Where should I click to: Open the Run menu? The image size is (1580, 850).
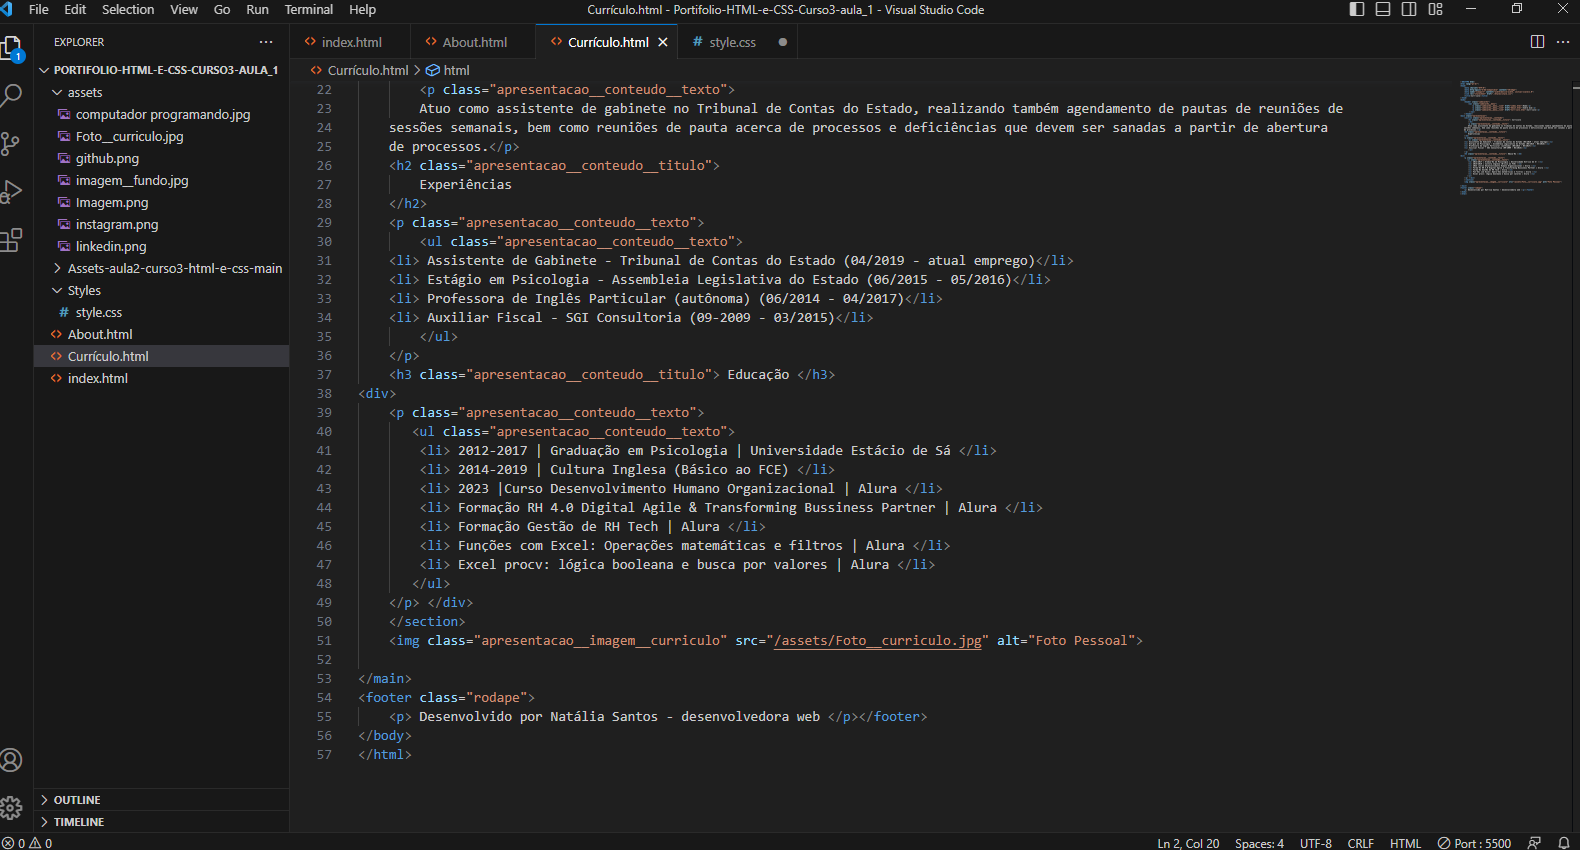pyautogui.click(x=257, y=9)
